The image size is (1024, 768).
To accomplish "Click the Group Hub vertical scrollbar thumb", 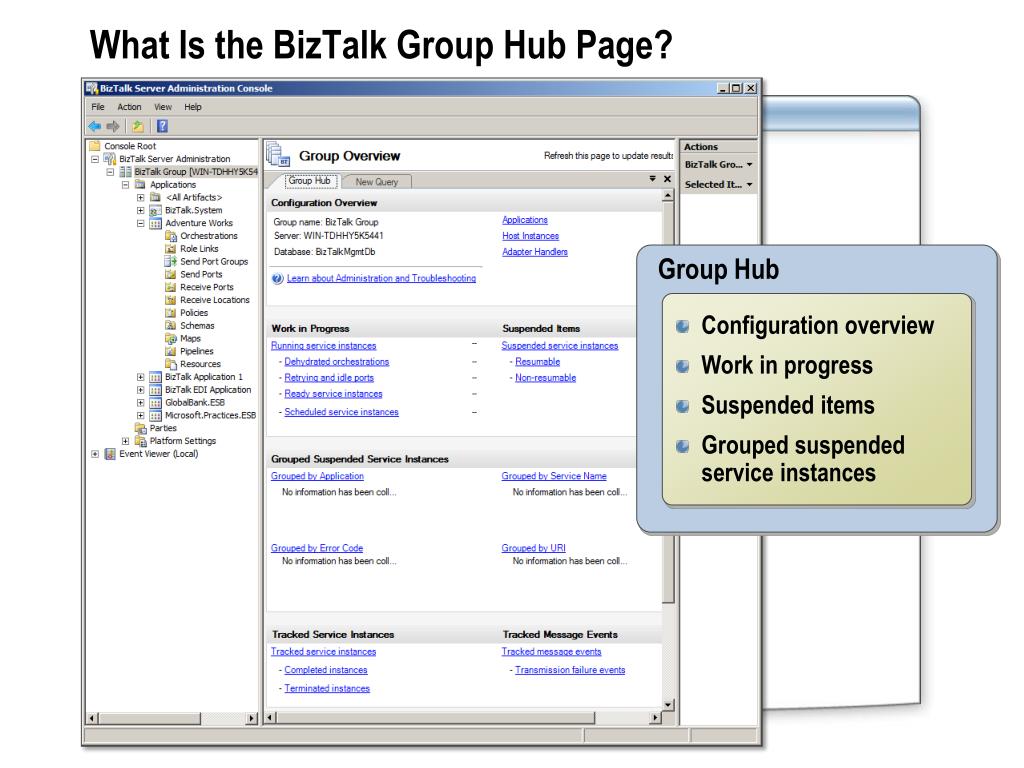I will click(x=667, y=402).
